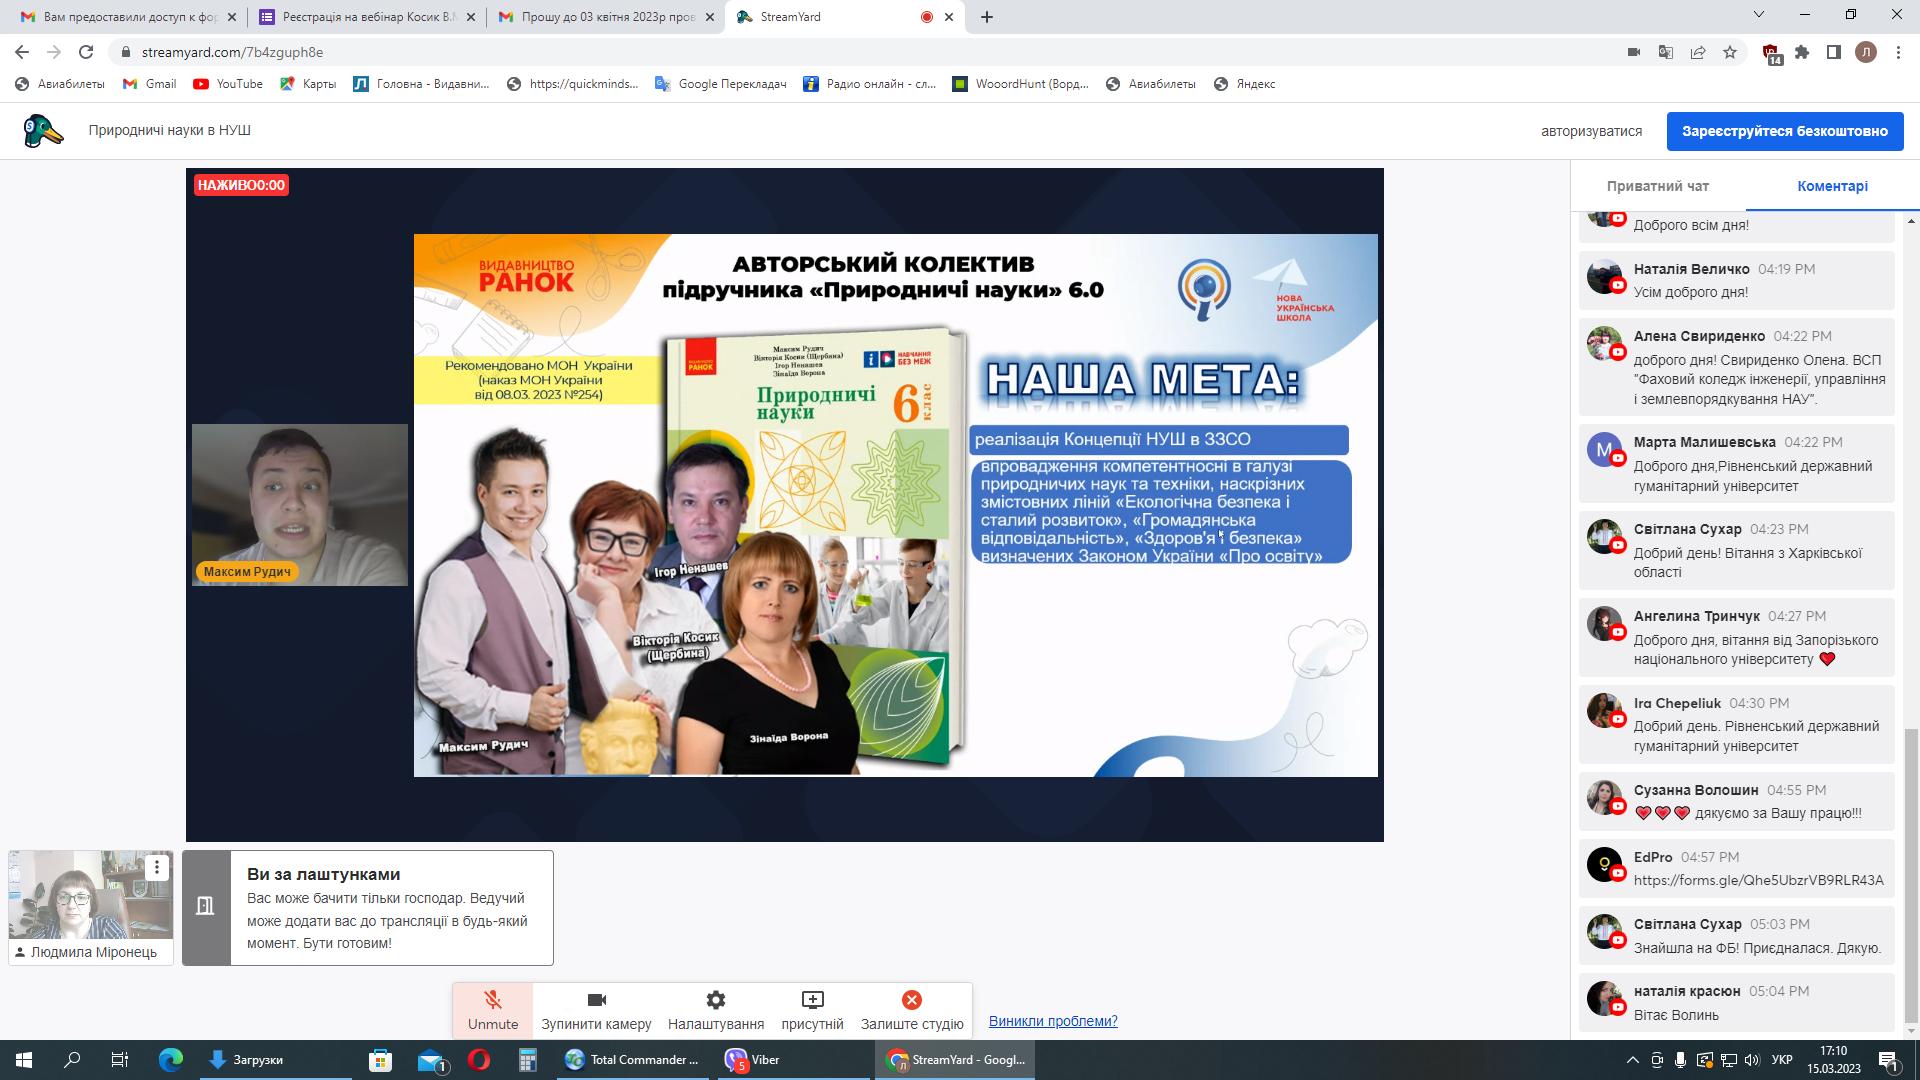Open Налаштування settings gear
Image resolution: width=1920 pixels, height=1080 pixels.
(x=716, y=1010)
